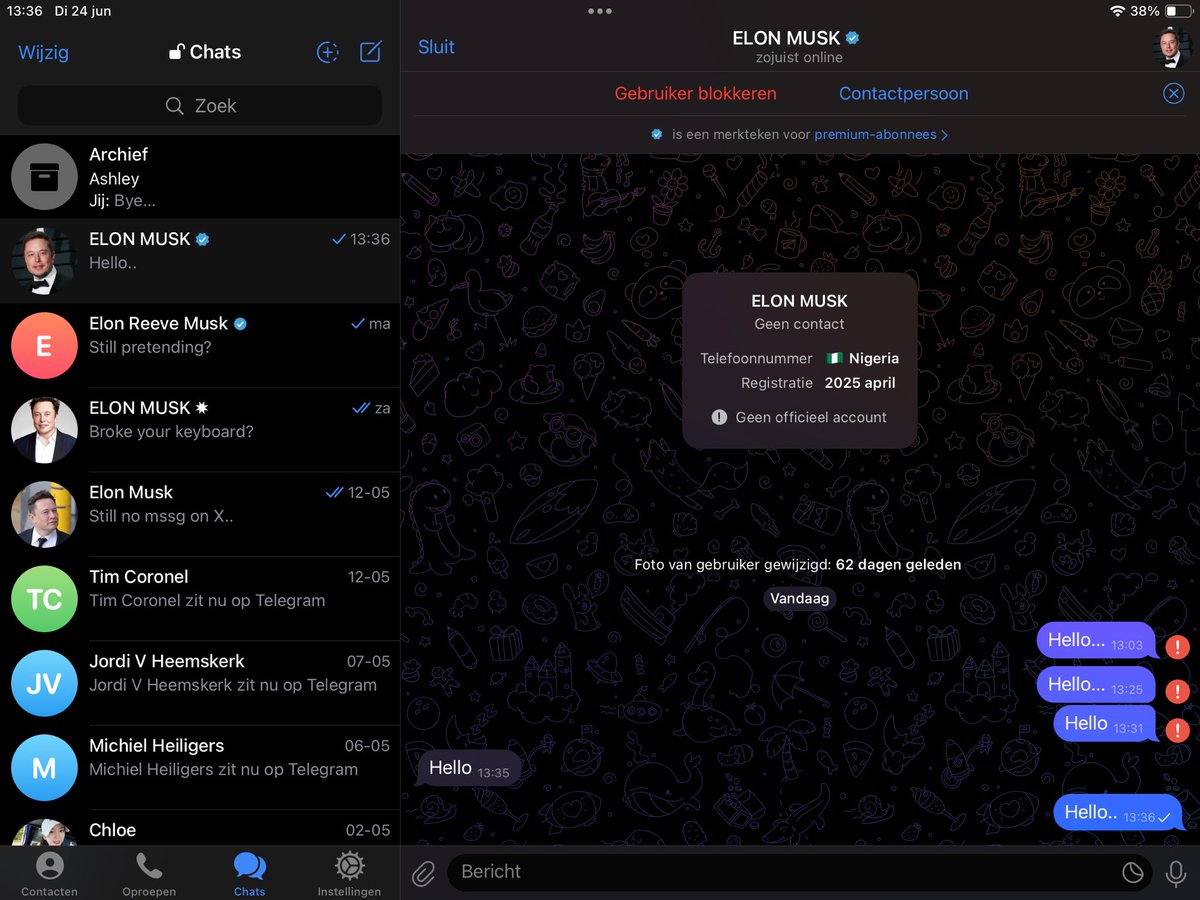Switch to the Chats tab
Screen dimensions: 1200x900
click(x=249, y=874)
